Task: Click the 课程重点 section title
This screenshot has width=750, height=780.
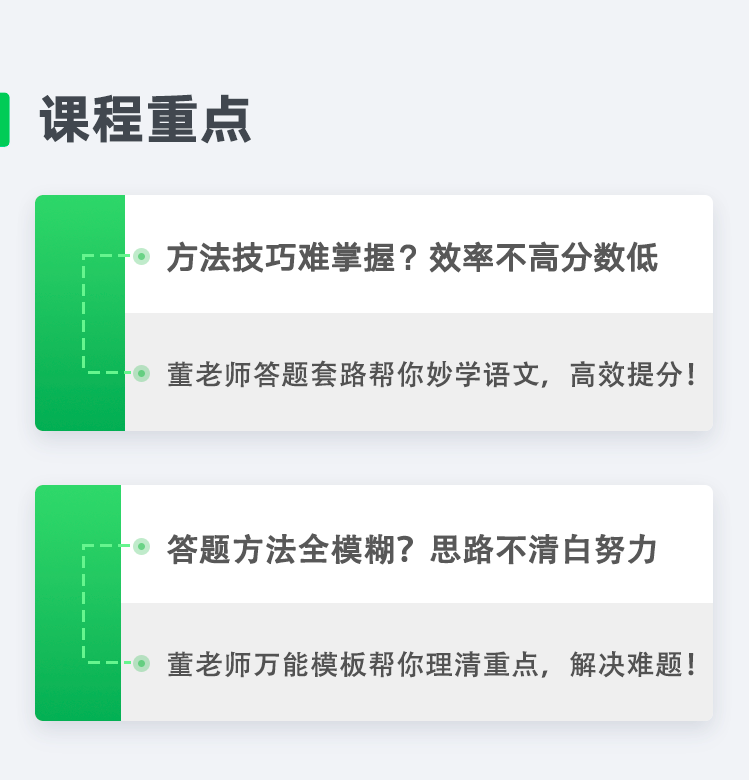Action: (146, 121)
